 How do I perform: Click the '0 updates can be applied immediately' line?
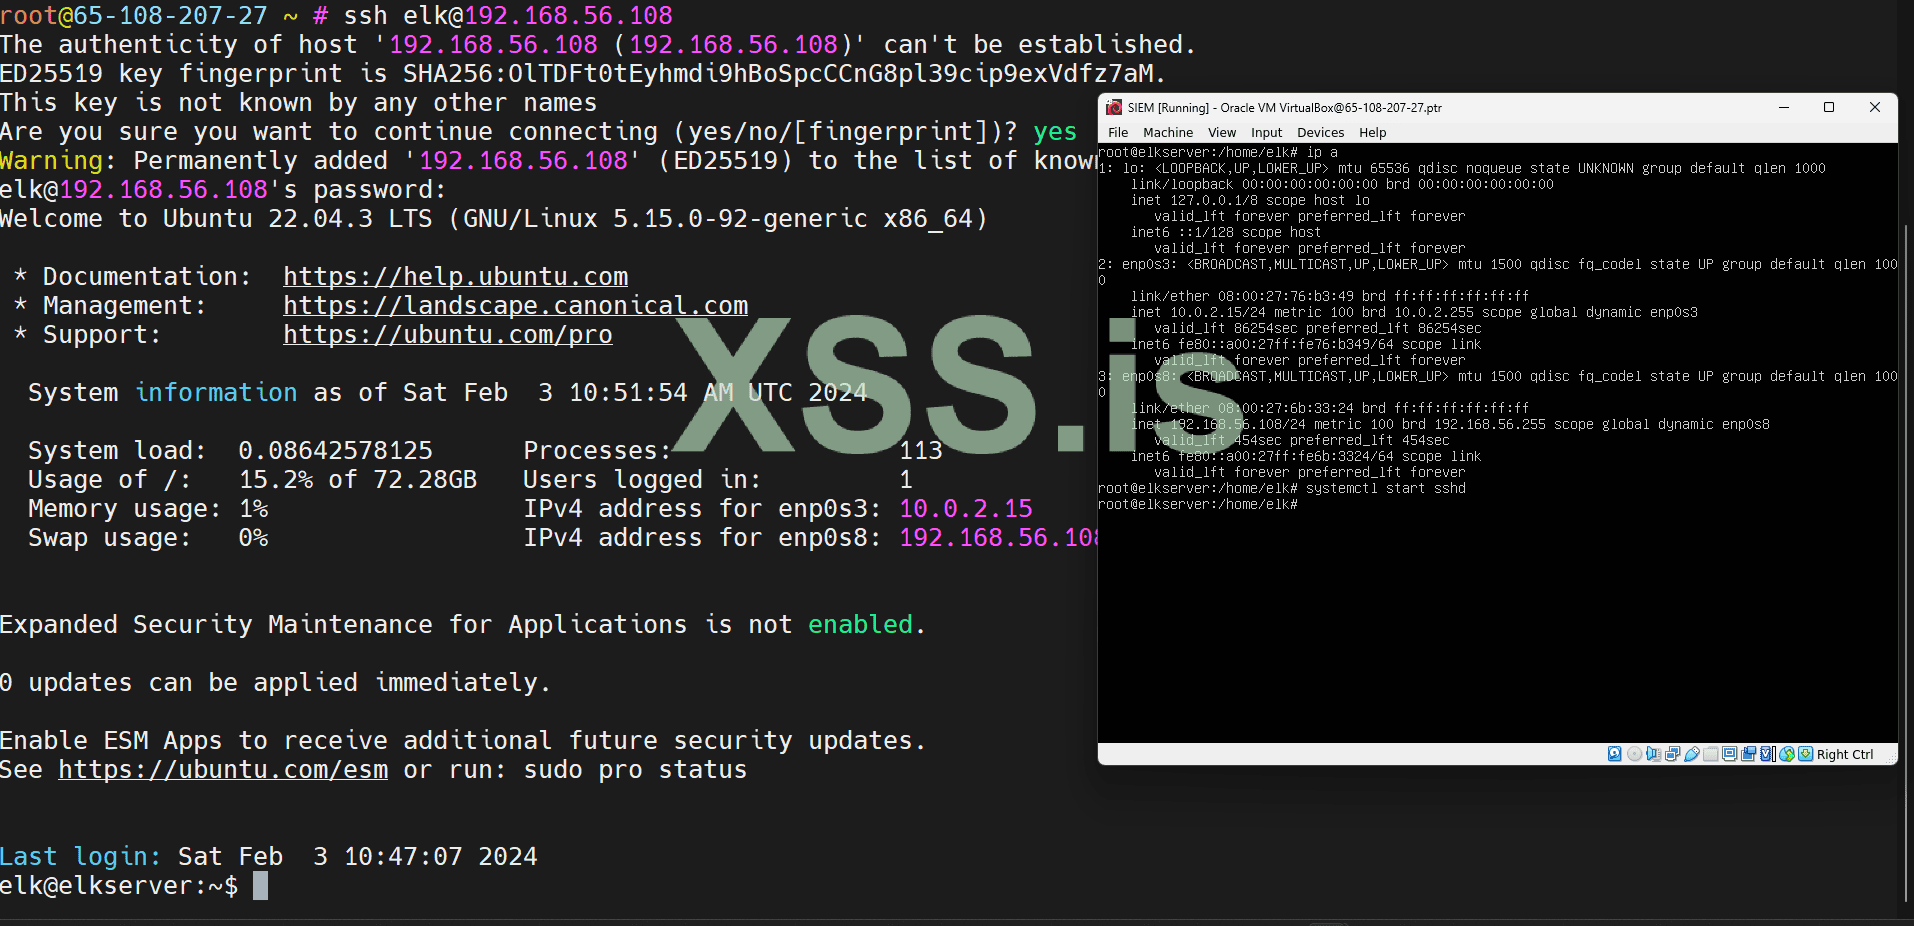point(275,682)
